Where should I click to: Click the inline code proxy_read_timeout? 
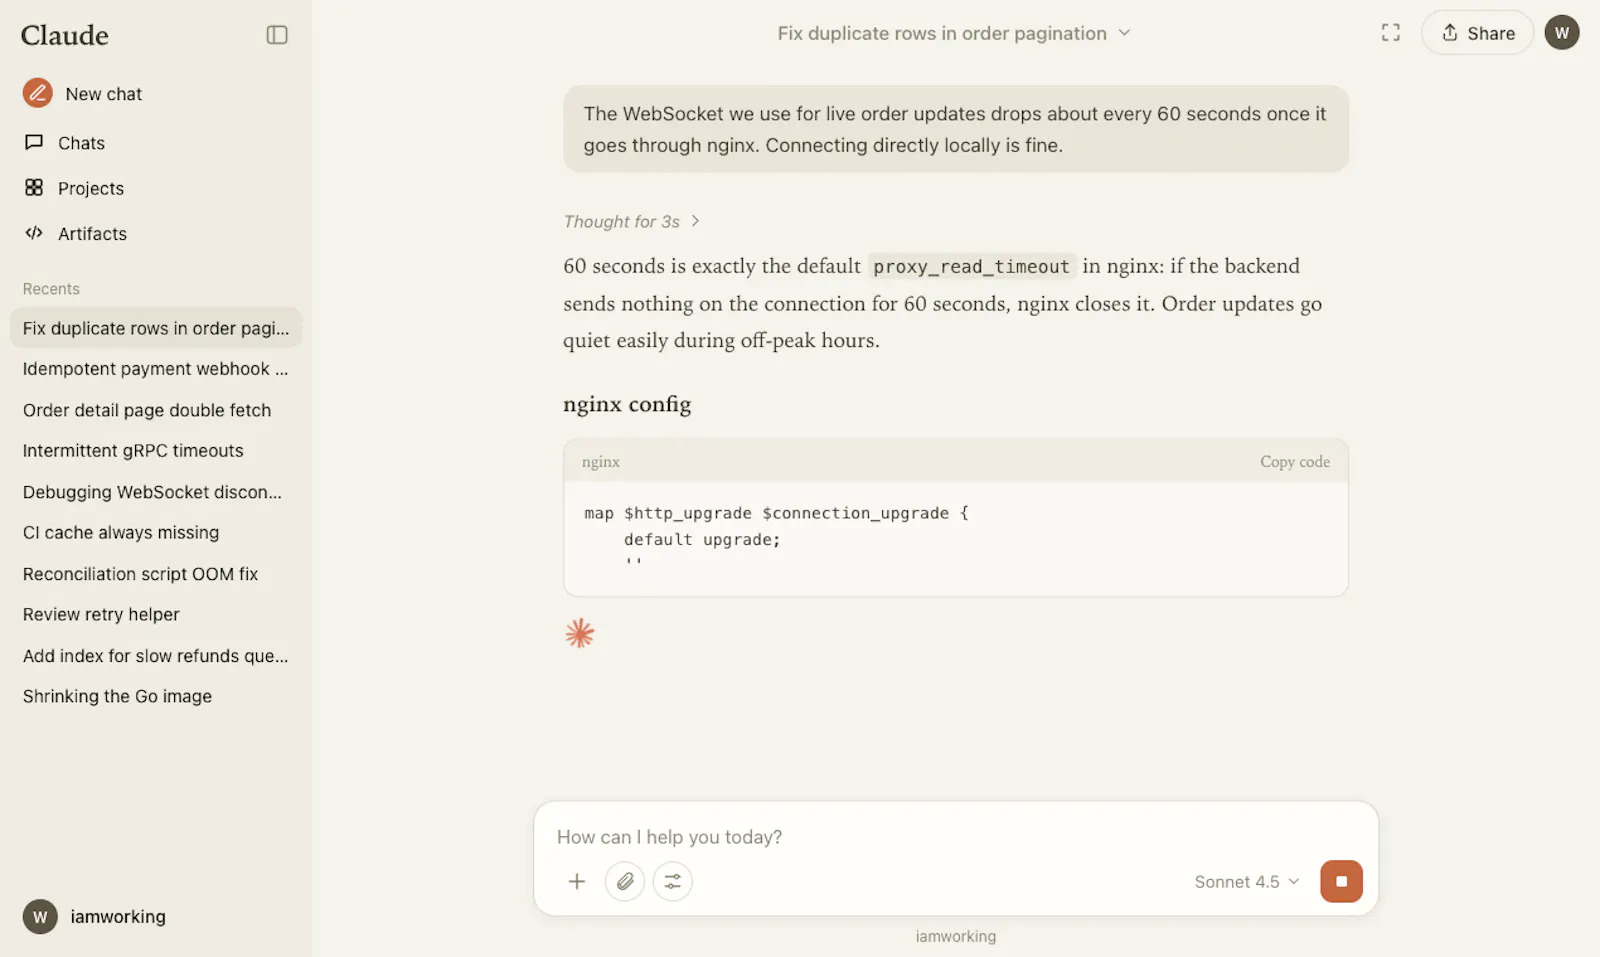pyautogui.click(x=971, y=267)
